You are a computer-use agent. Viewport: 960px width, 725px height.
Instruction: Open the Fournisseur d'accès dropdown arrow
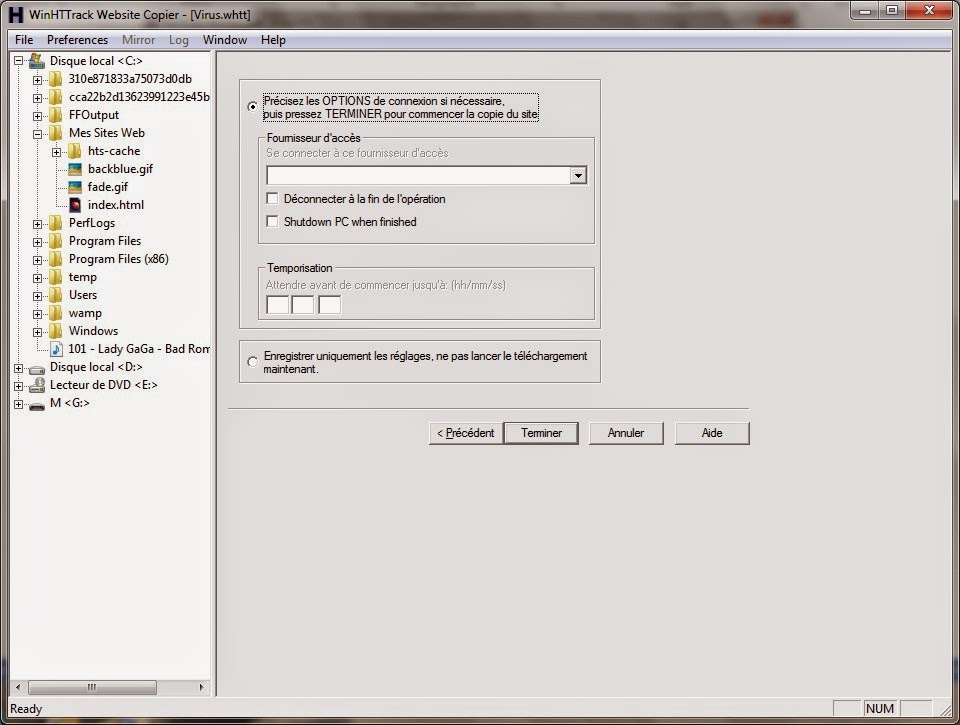pos(577,176)
